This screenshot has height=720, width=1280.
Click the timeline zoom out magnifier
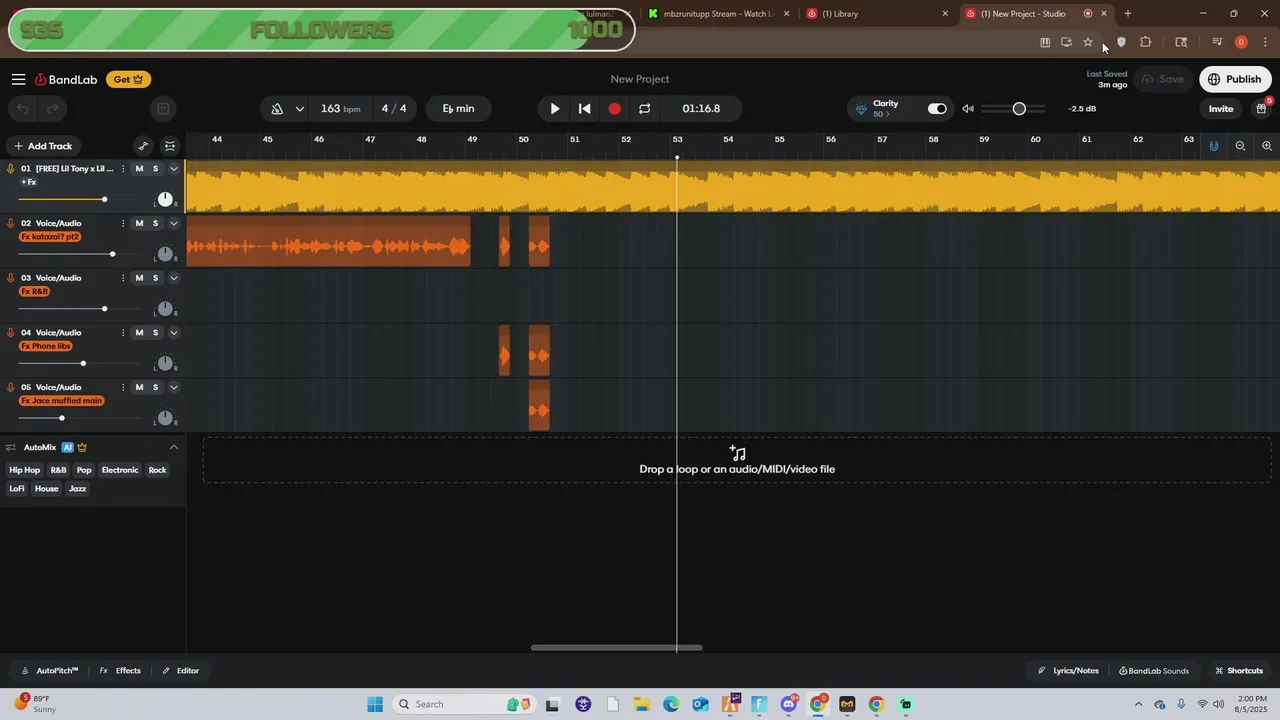1240,146
